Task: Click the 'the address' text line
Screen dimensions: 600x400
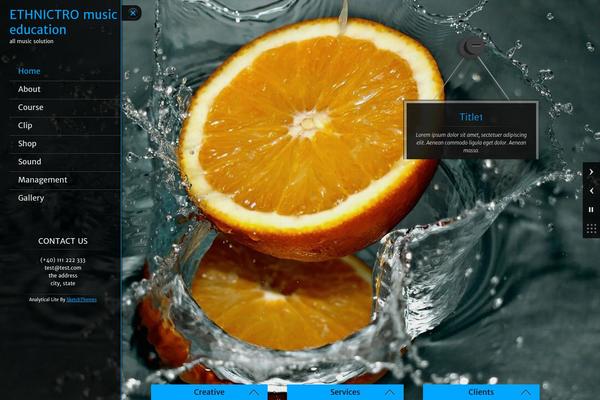Action: tap(63, 276)
